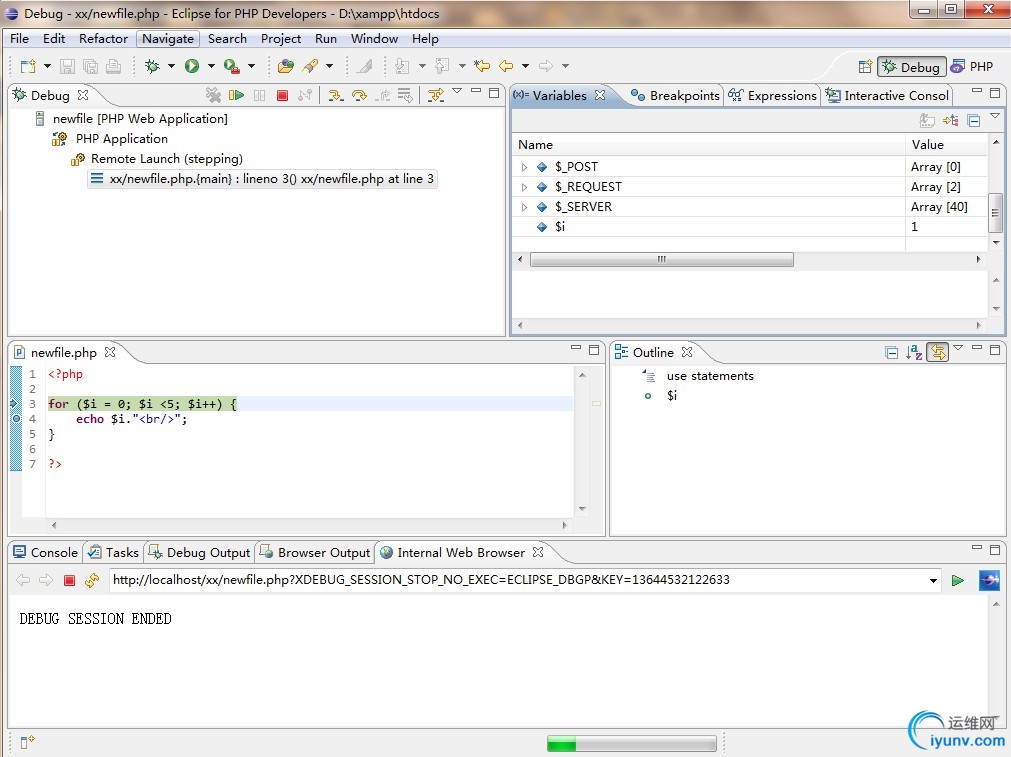Launch Debug with the bug toolbar icon
Screen dimensions: 1011x757
pos(153,66)
